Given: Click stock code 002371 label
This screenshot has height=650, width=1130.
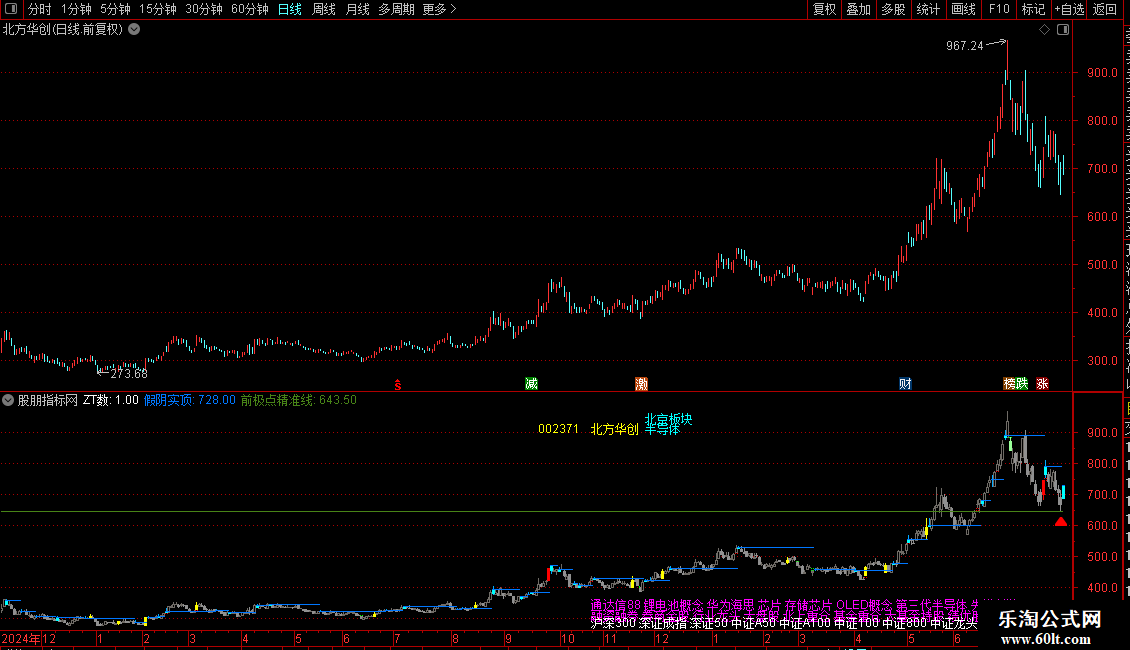Looking at the screenshot, I should pos(559,429).
